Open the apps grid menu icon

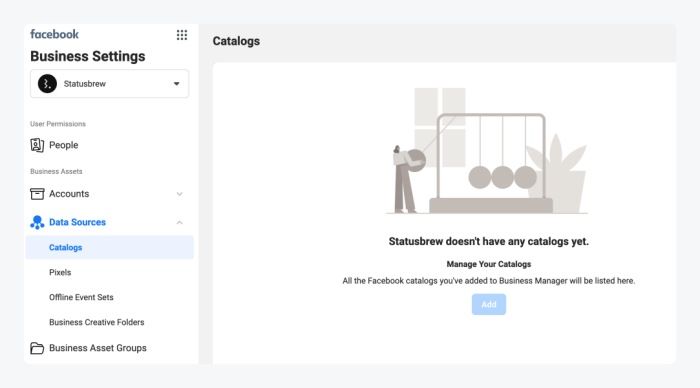(x=182, y=35)
